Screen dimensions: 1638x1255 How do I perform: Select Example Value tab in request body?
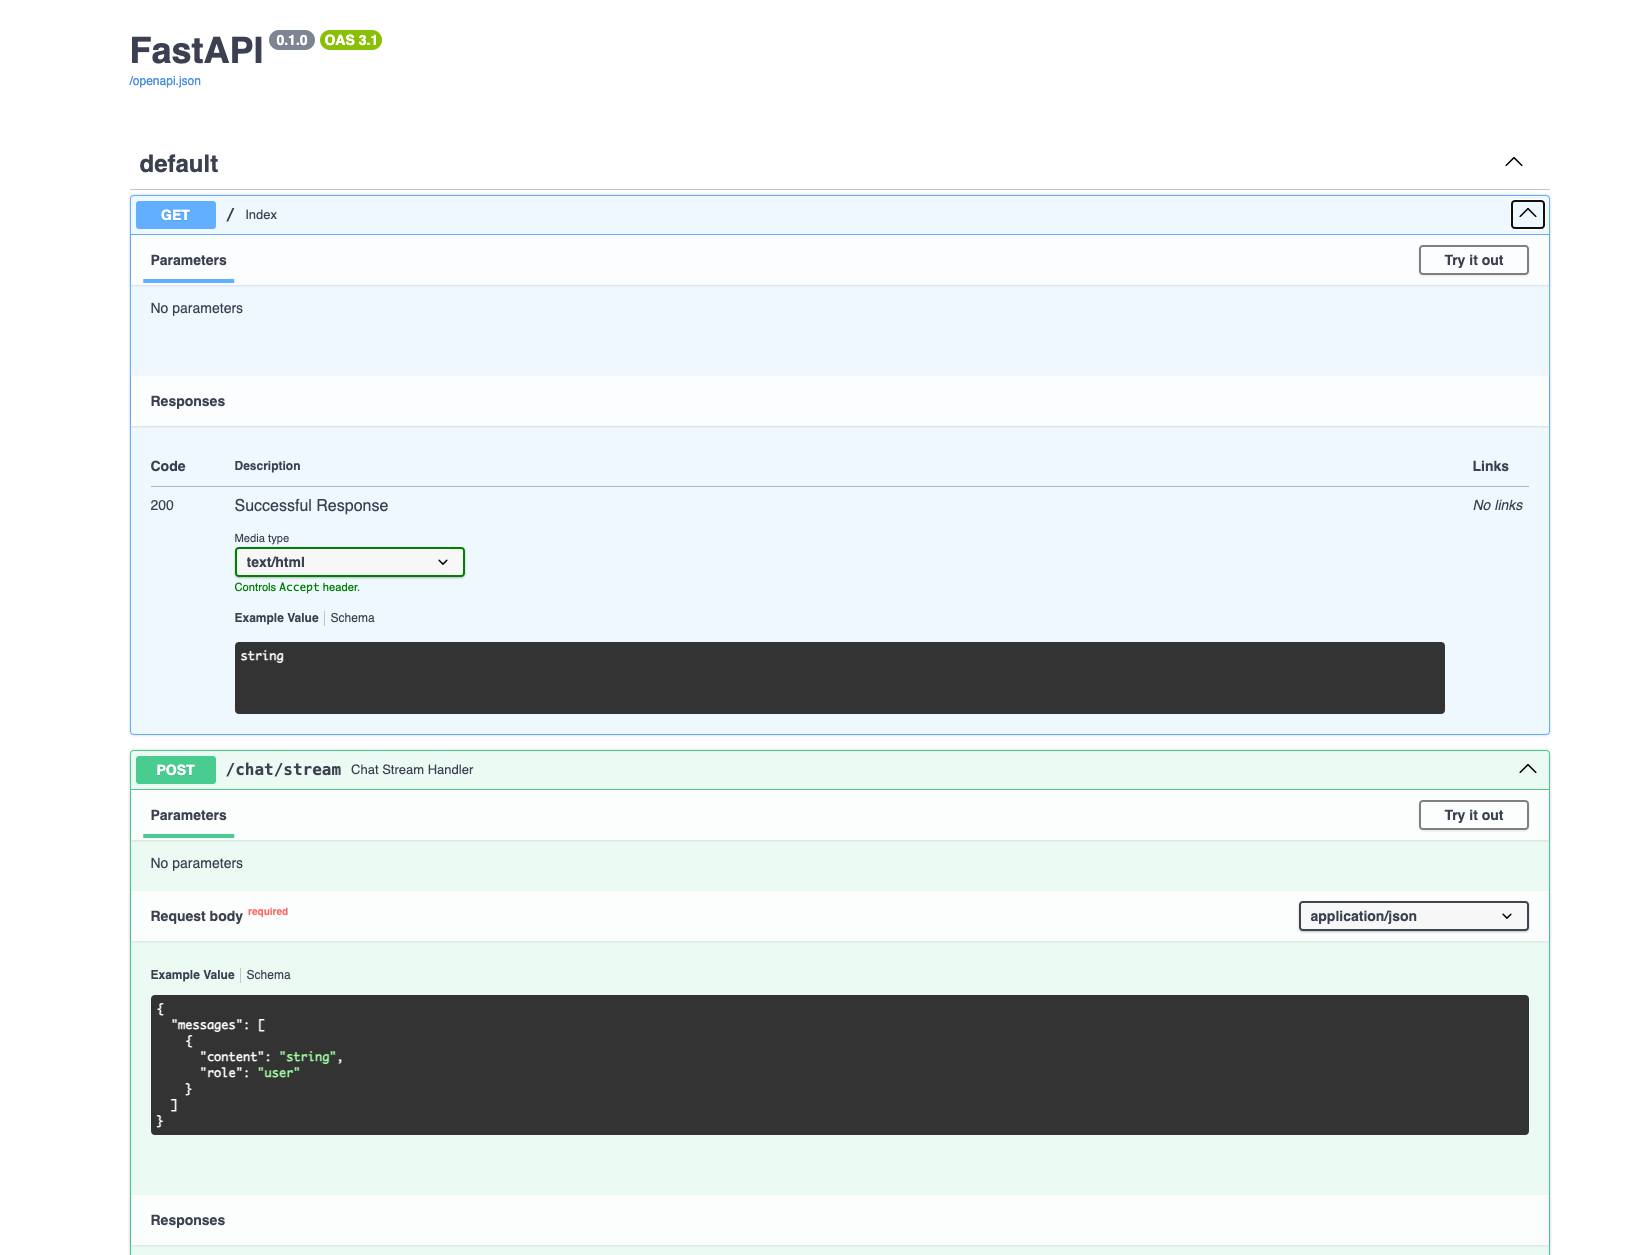pyautogui.click(x=192, y=975)
